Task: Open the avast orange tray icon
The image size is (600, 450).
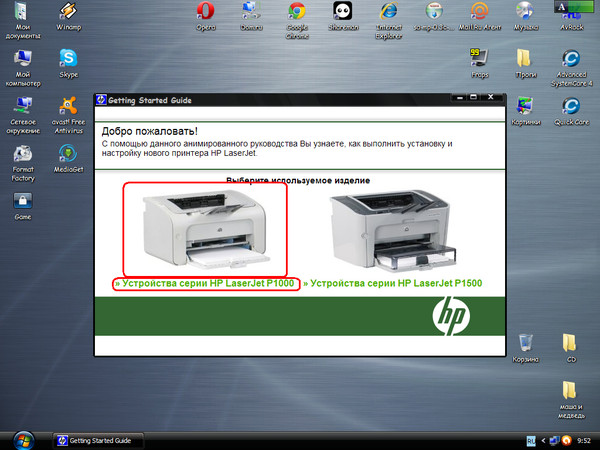Action: (x=567, y=441)
